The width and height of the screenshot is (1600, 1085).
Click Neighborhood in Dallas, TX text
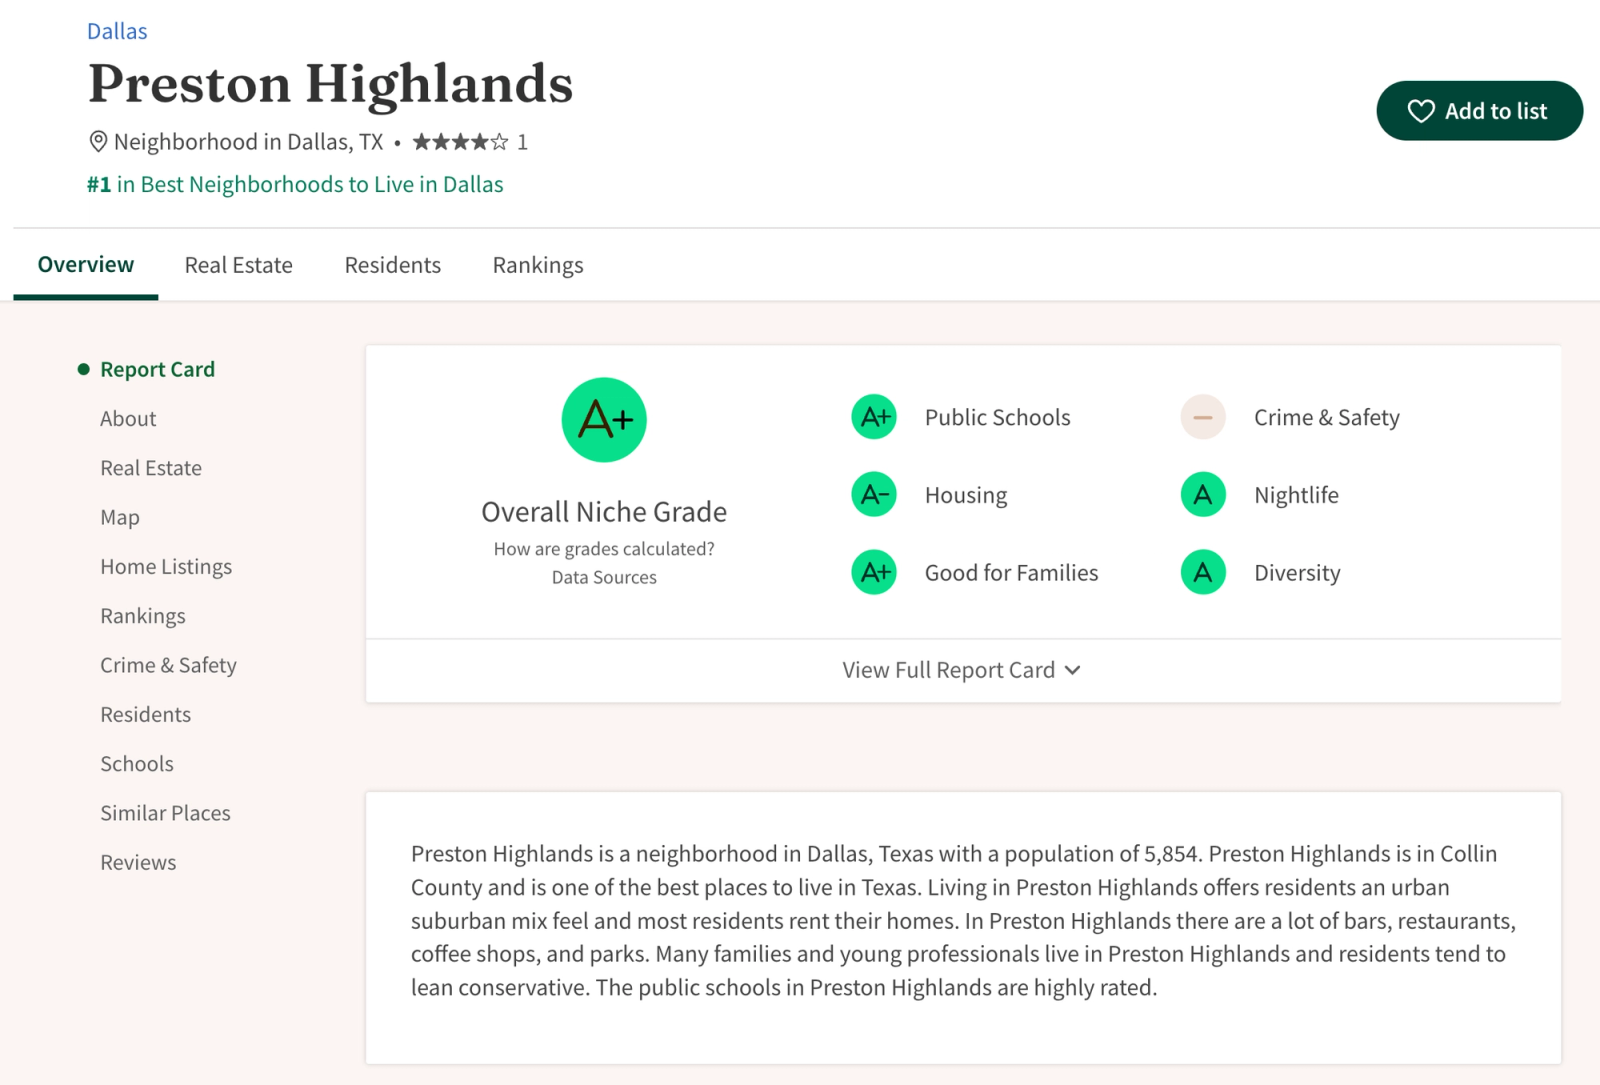pos(248,142)
